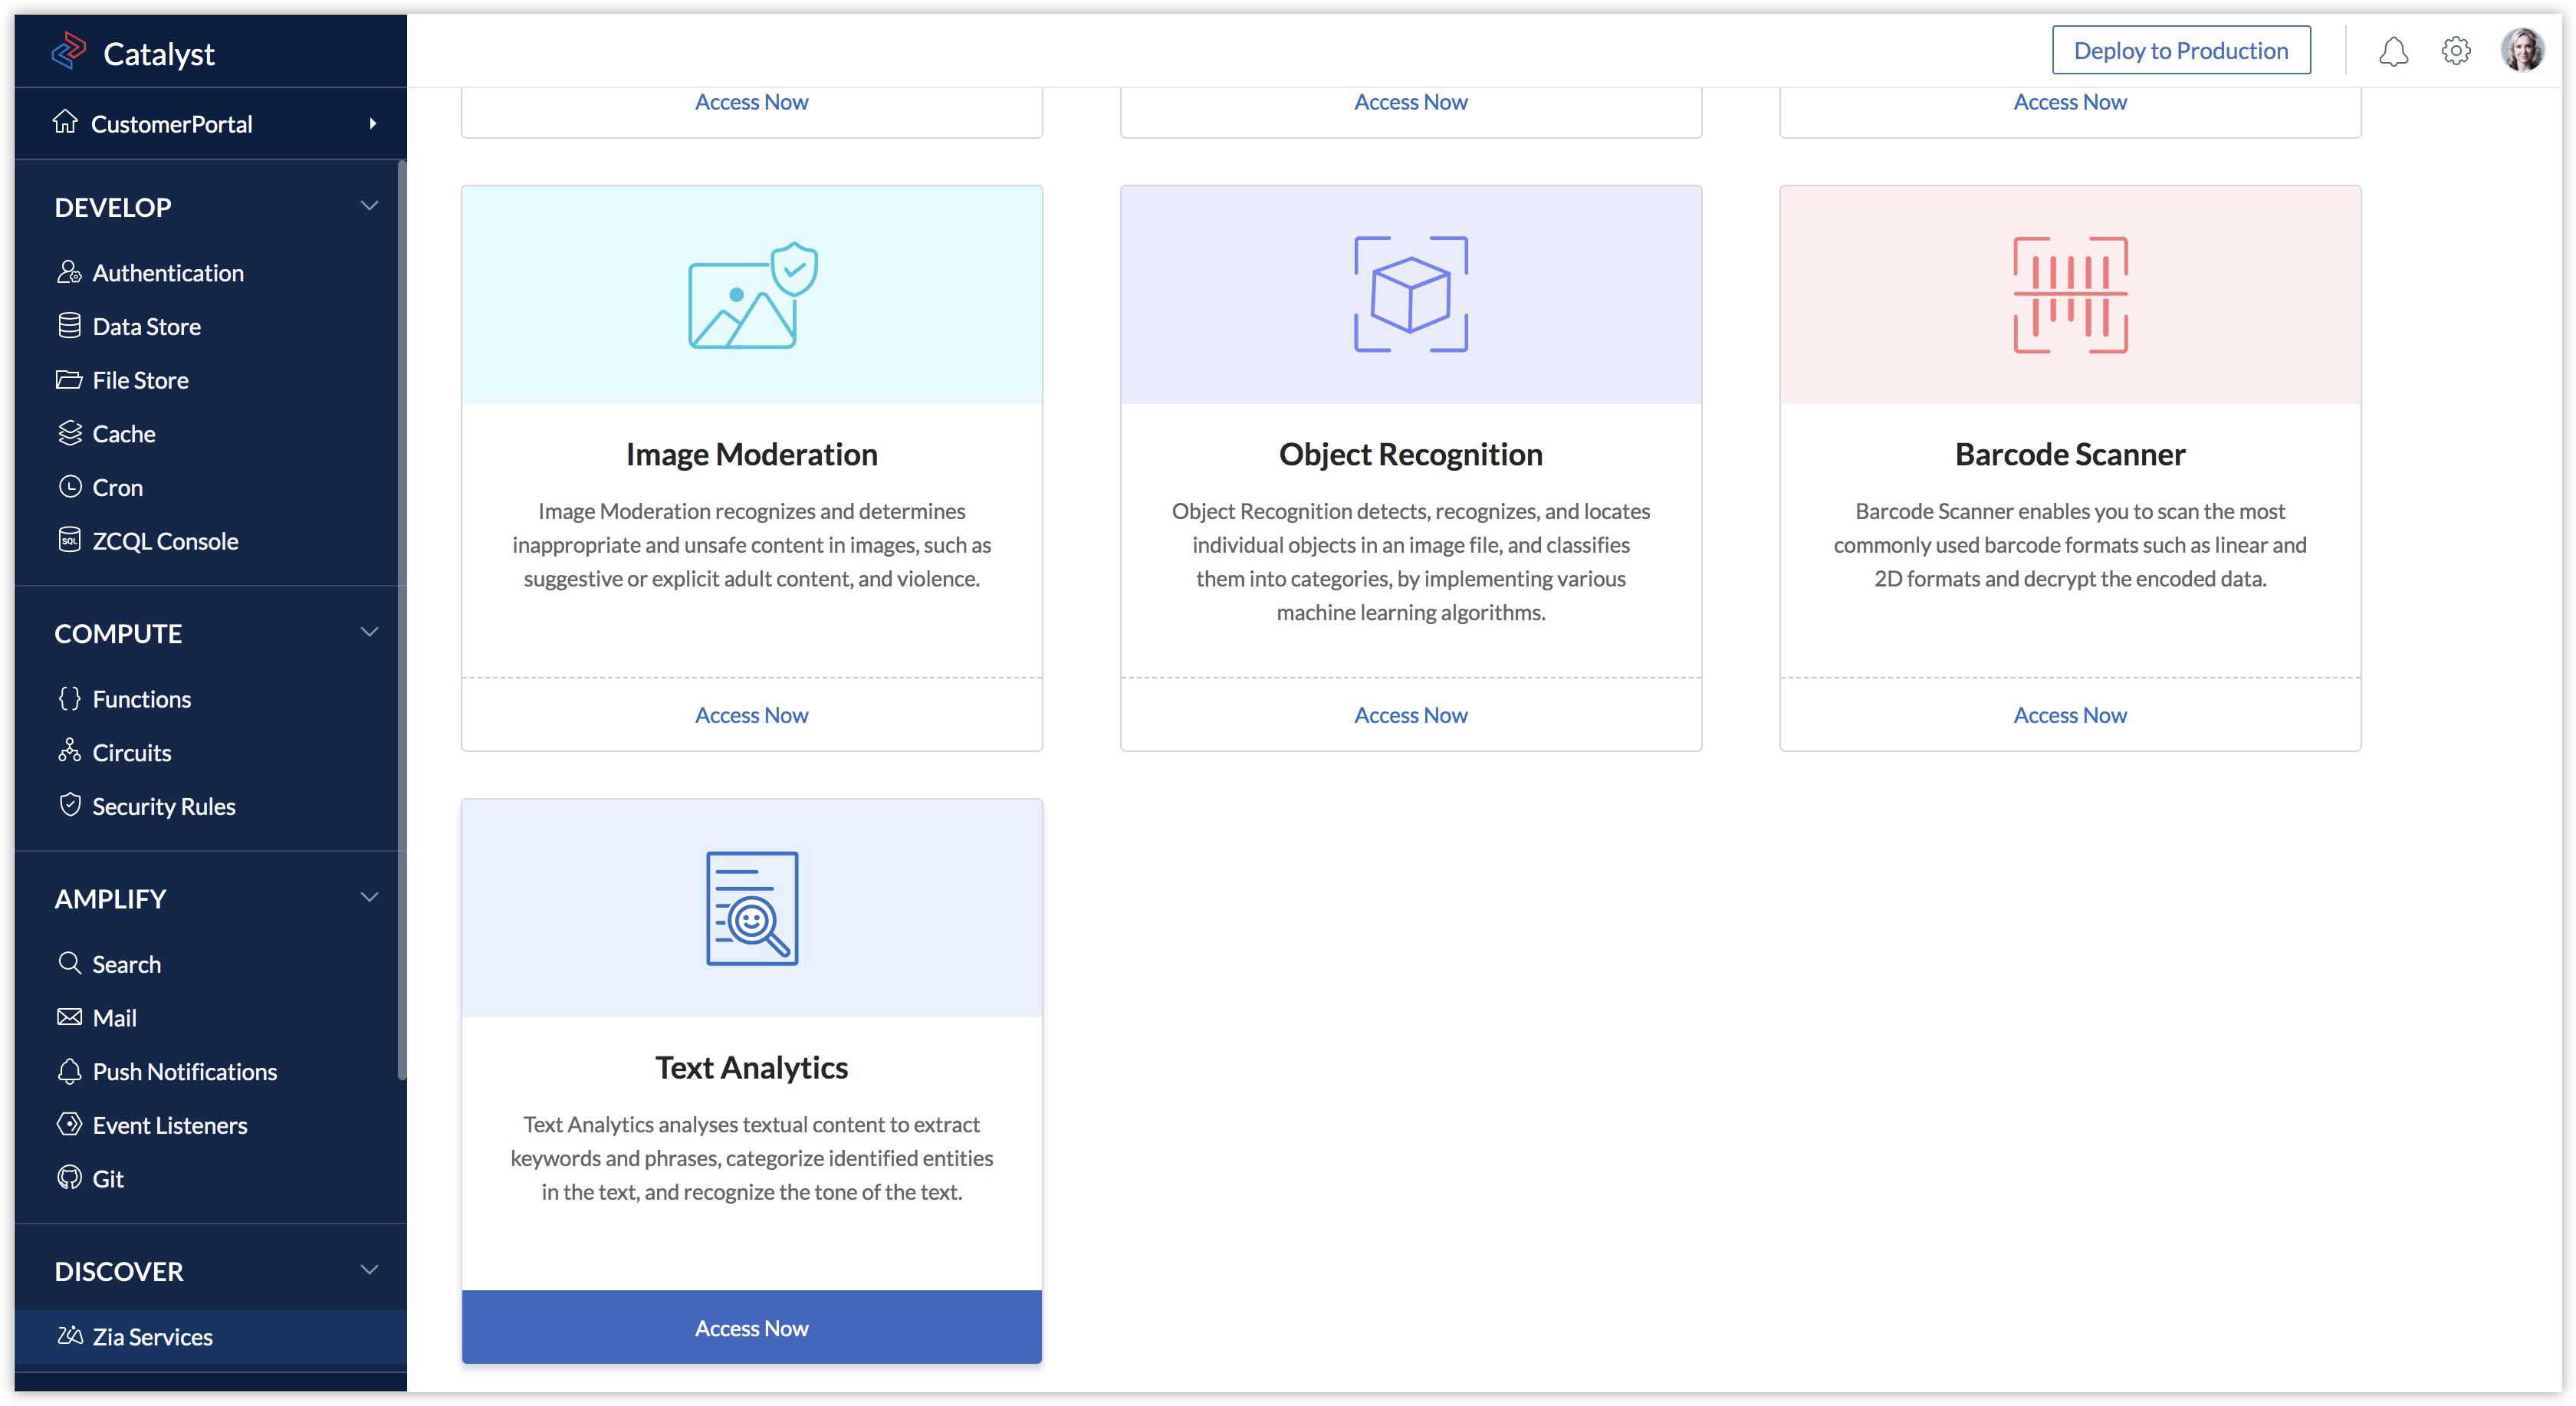This screenshot has width=2576, height=1406.
Task: Click the Image Moderation picture-shield icon
Action: point(752,295)
